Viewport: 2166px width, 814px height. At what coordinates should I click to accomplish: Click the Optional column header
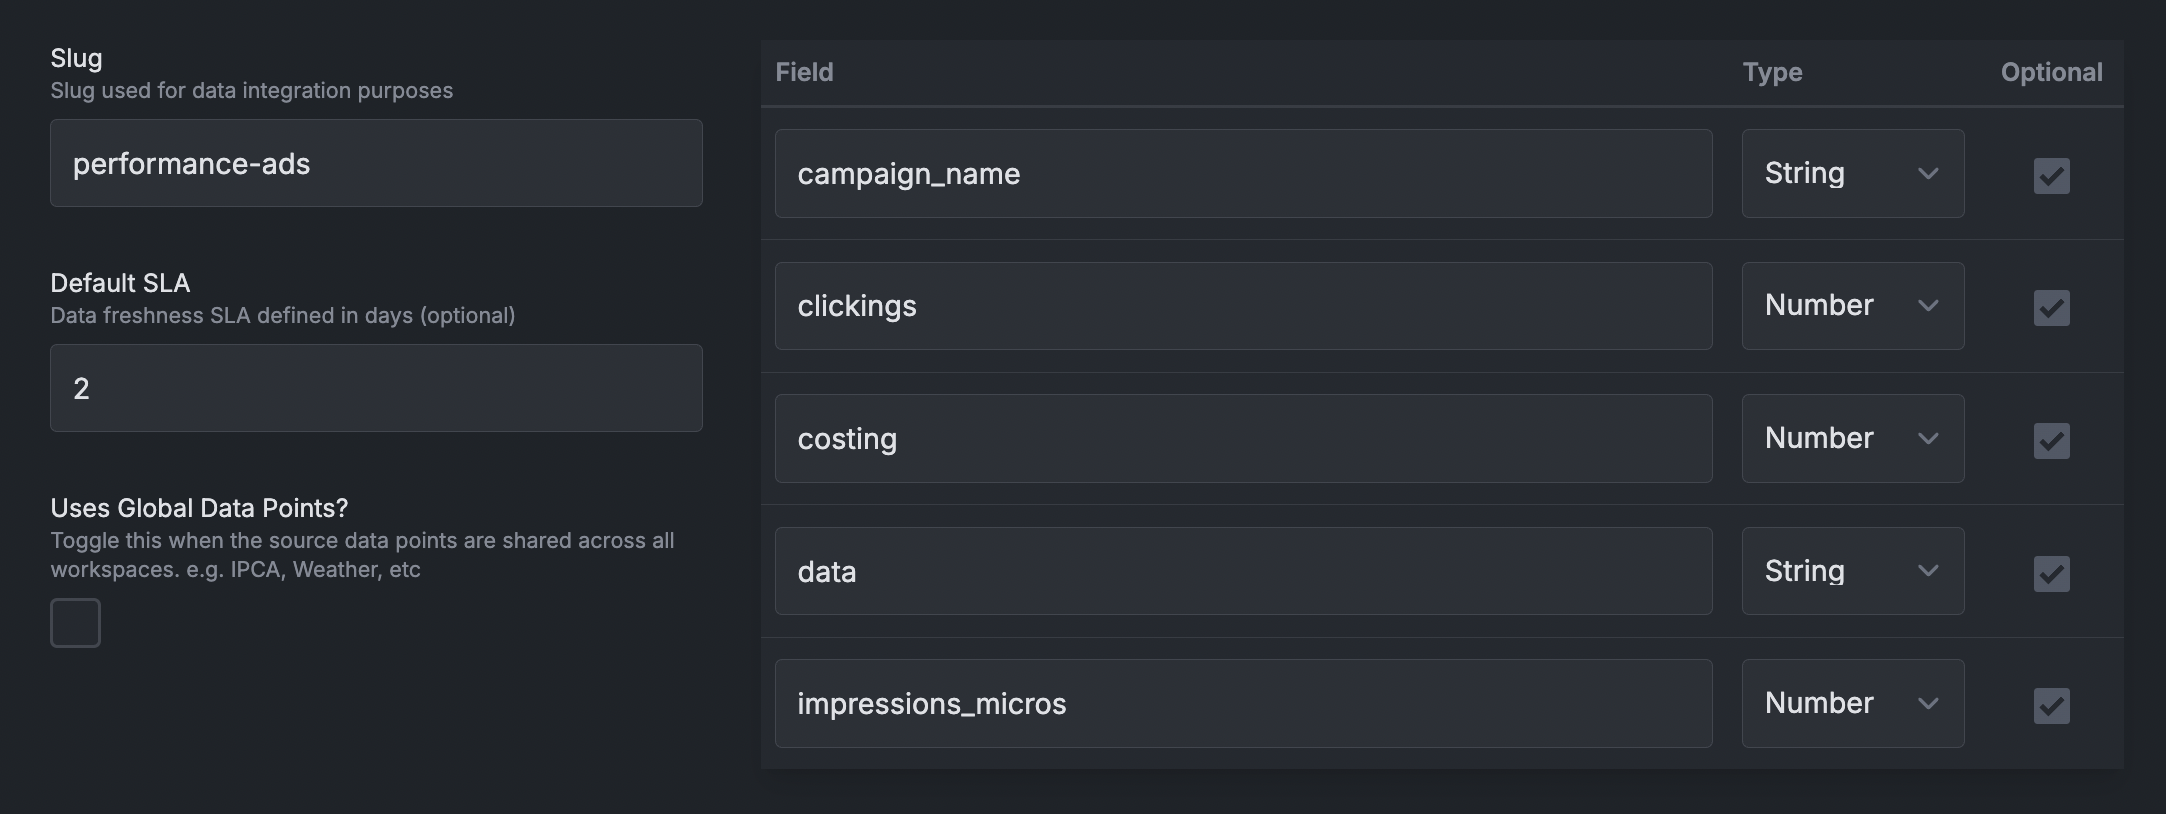pyautogui.click(x=2051, y=72)
